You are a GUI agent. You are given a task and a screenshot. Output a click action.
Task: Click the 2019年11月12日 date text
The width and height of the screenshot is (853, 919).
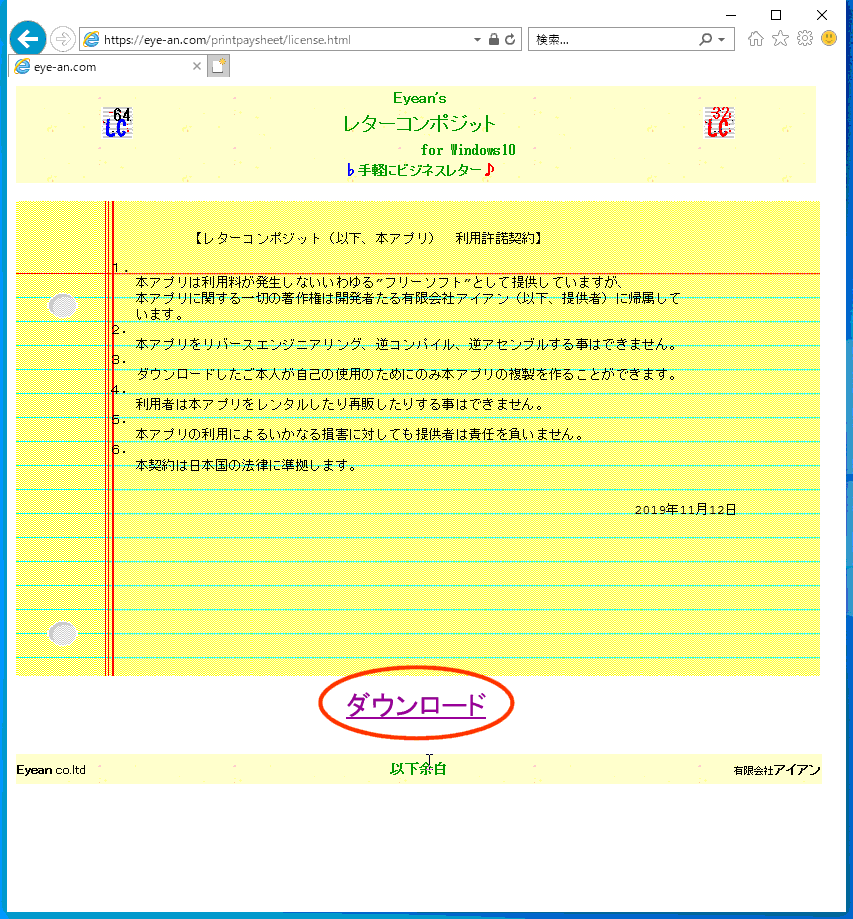coord(685,509)
